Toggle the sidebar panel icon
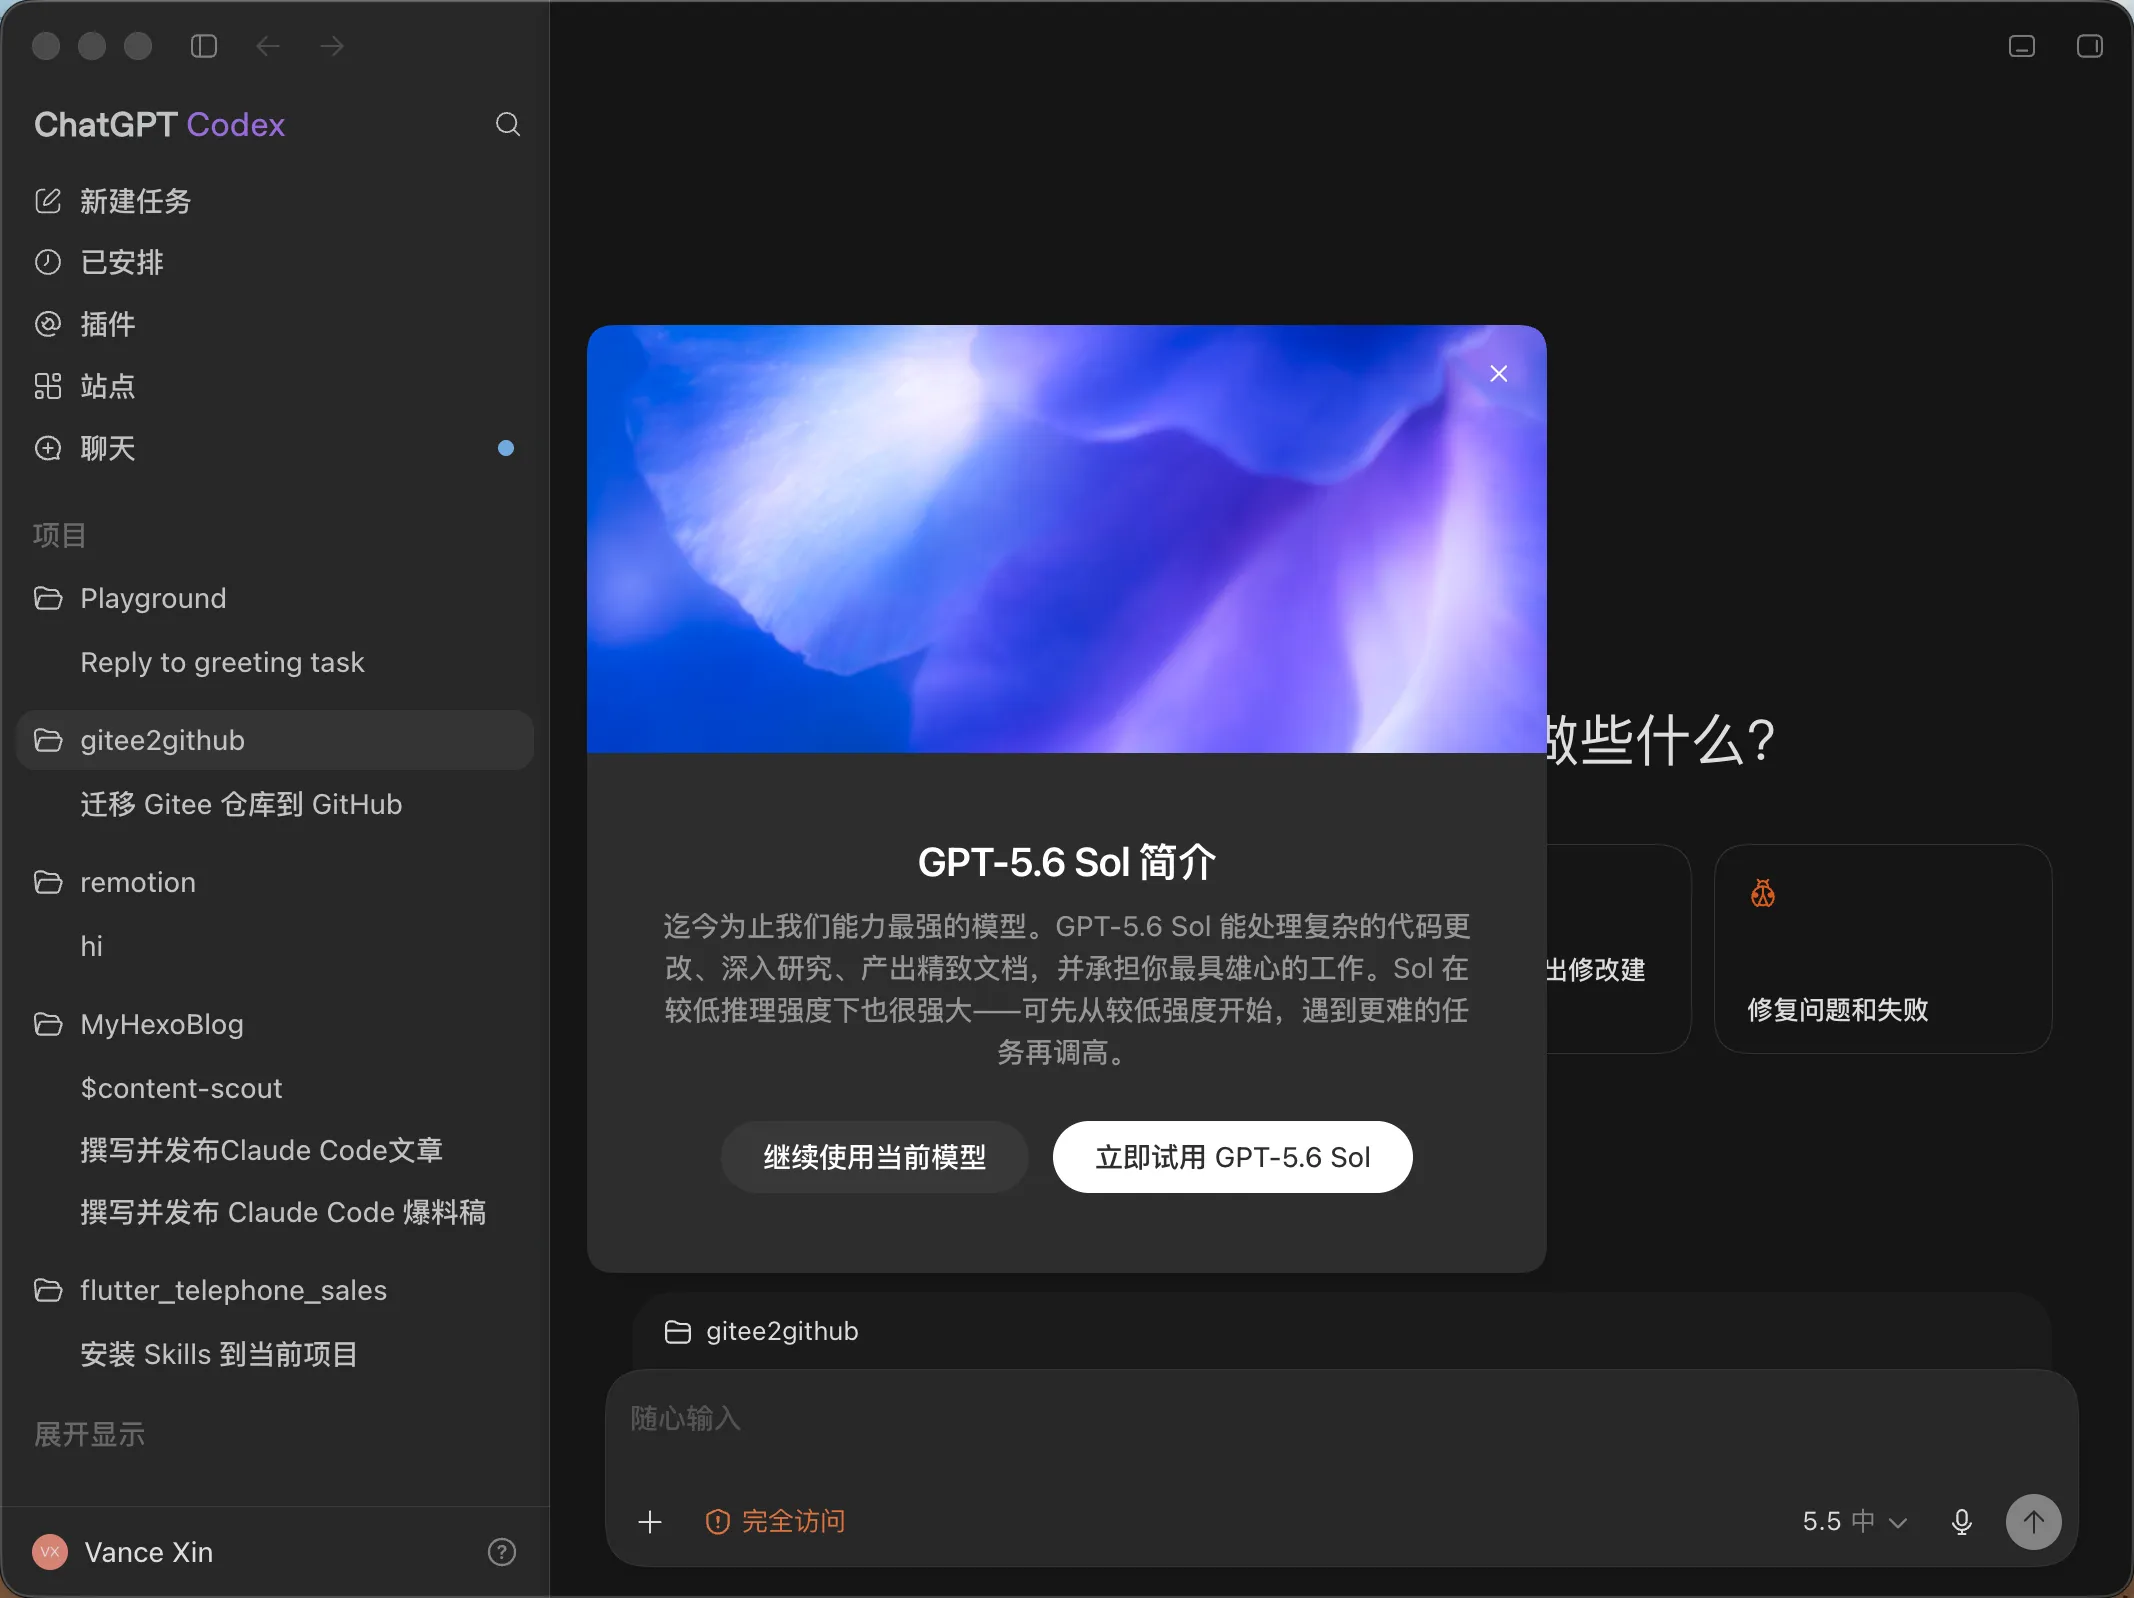 click(204, 46)
